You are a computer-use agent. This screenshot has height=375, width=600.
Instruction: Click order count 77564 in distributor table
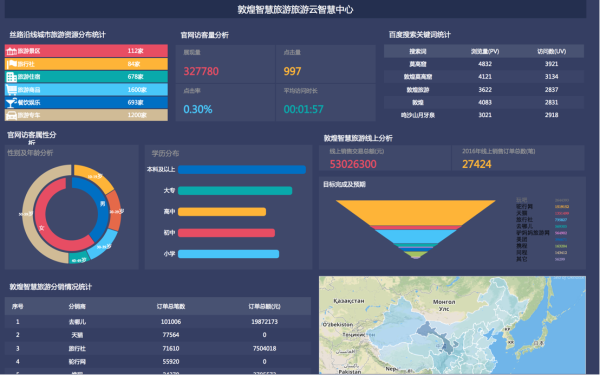tap(171, 335)
